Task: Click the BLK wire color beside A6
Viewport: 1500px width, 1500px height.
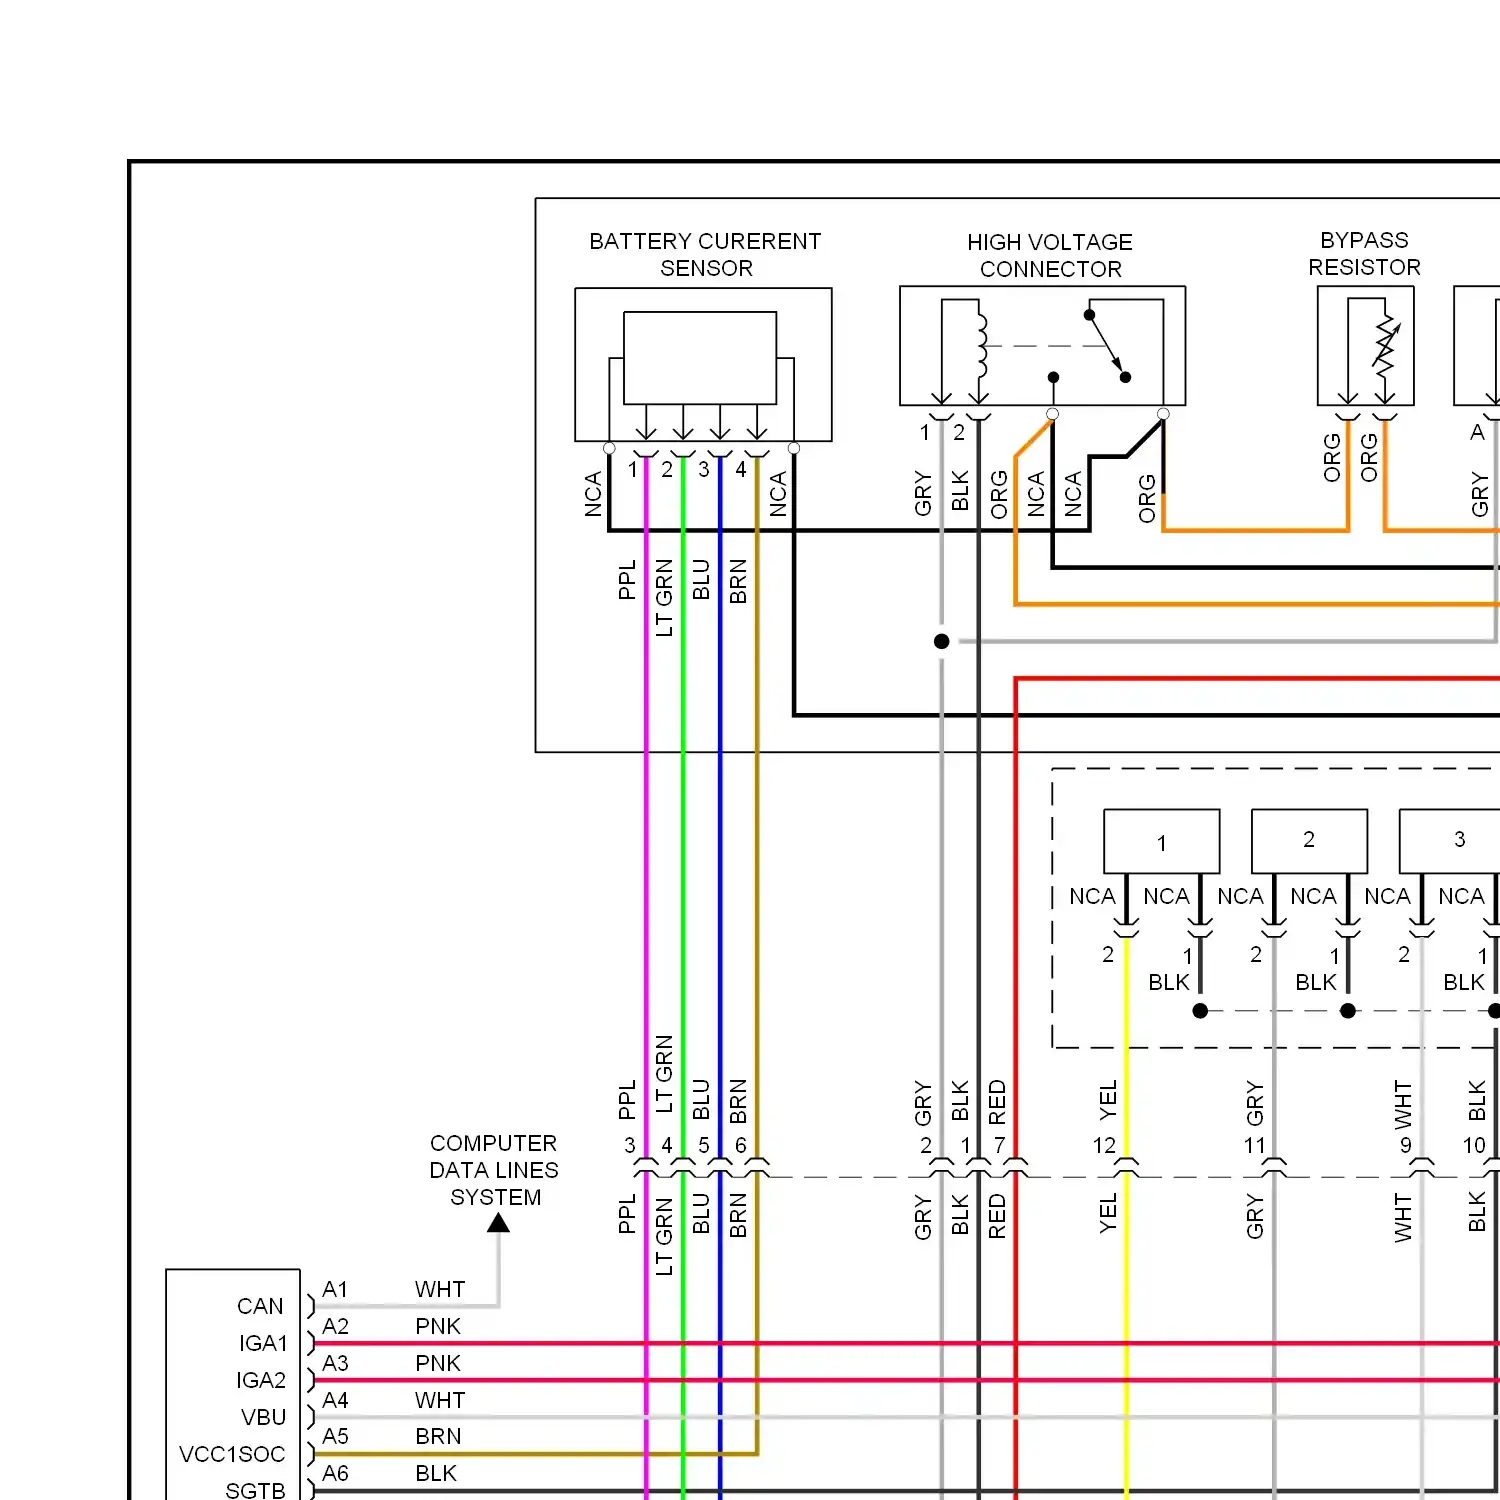Action: click(x=436, y=1473)
